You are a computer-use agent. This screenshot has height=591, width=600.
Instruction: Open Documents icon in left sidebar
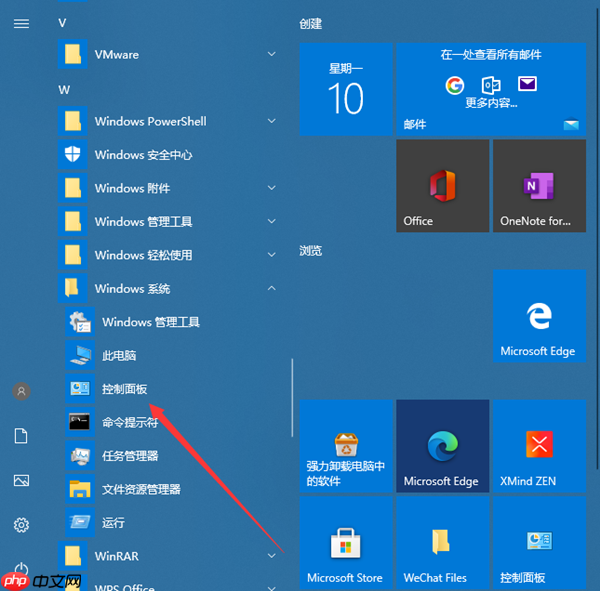pos(21,436)
